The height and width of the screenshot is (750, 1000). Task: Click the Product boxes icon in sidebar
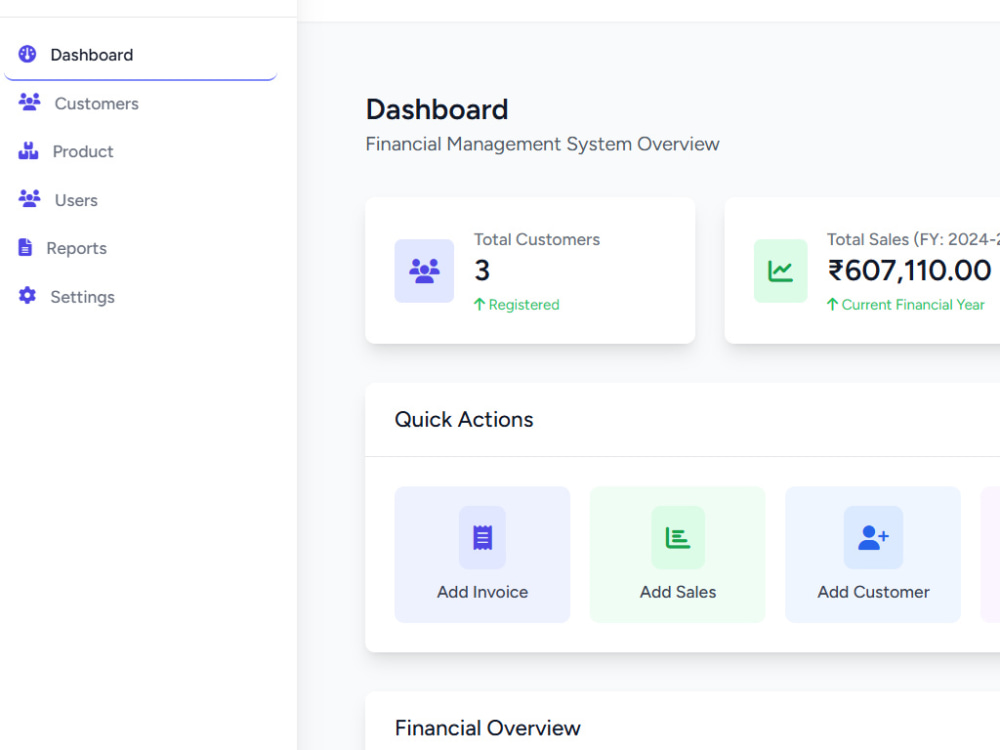click(28, 151)
